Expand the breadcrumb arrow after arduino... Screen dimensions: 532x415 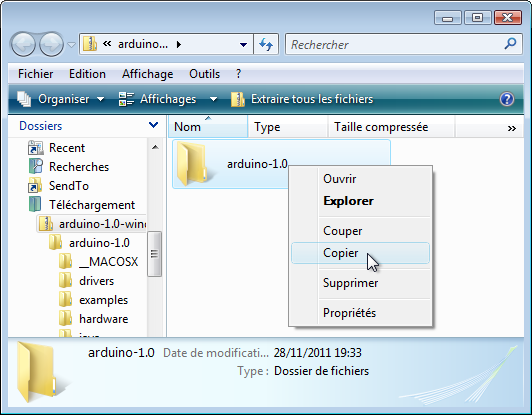click(179, 44)
